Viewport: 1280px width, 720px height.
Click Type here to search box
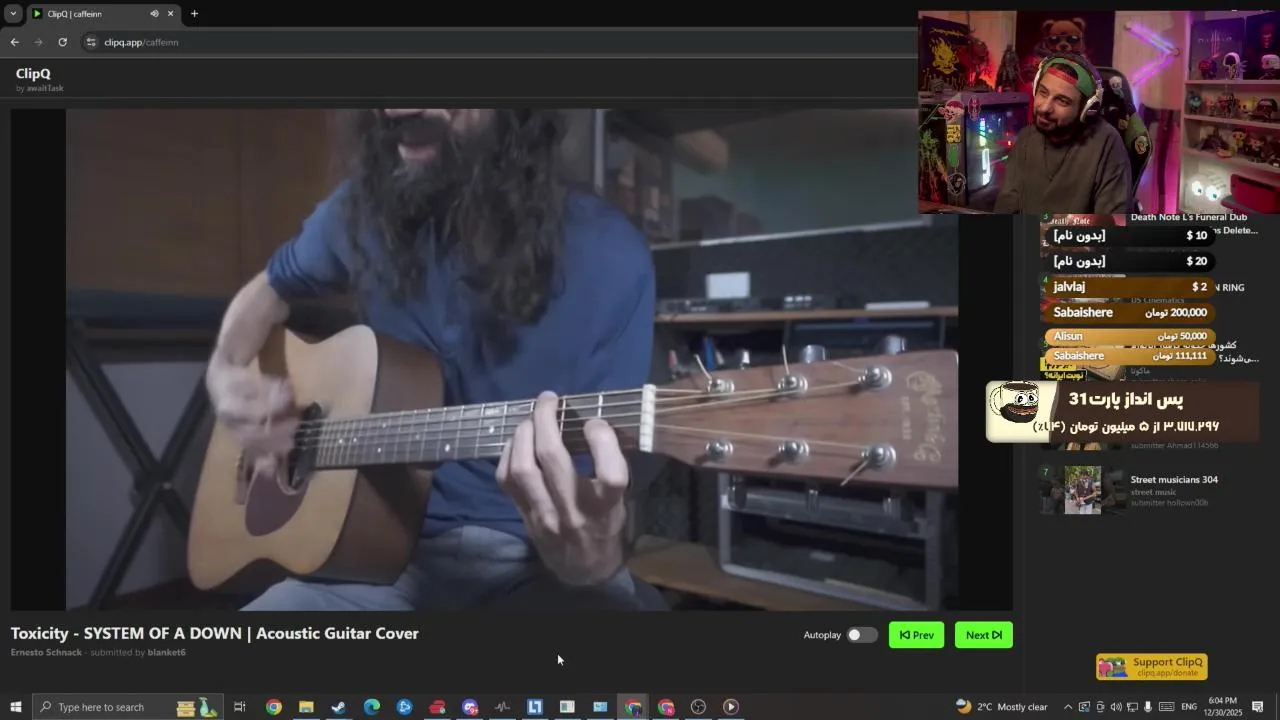(x=127, y=707)
